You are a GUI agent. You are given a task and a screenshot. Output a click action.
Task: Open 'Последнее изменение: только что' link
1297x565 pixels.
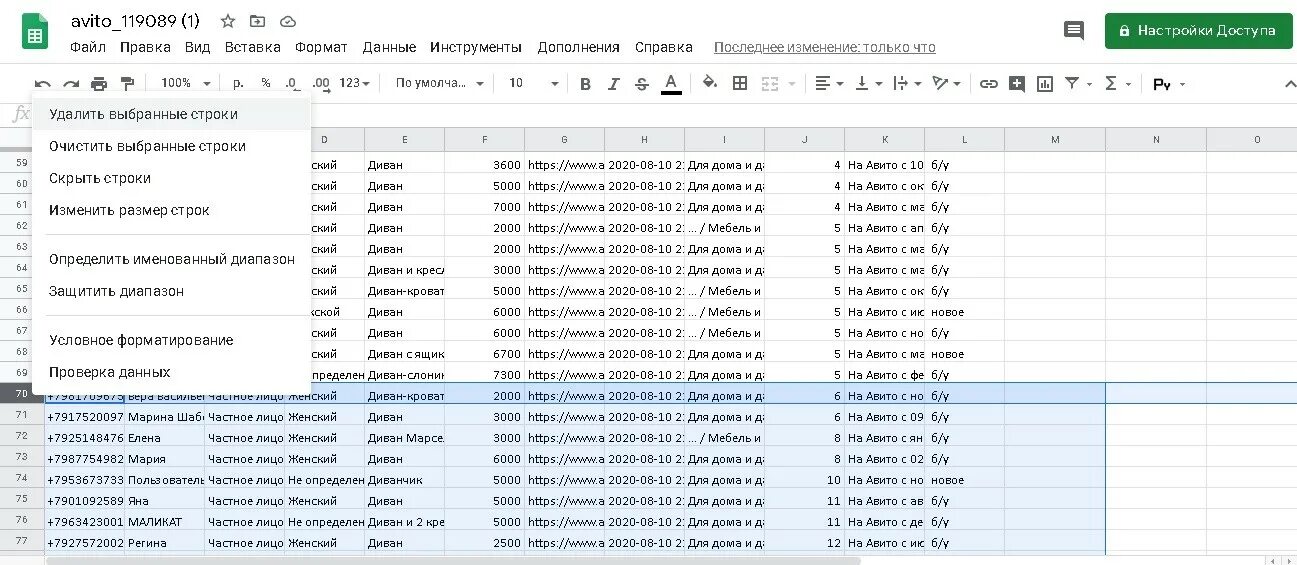(825, 47)
